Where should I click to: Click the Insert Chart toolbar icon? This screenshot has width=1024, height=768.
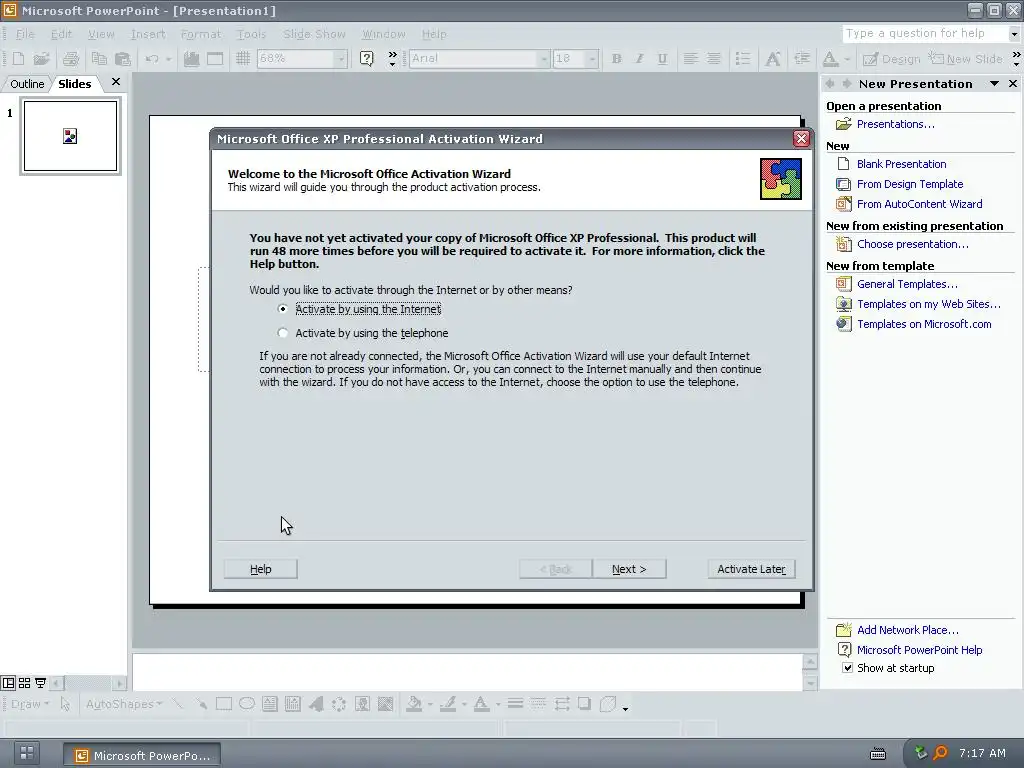[191, 59]
